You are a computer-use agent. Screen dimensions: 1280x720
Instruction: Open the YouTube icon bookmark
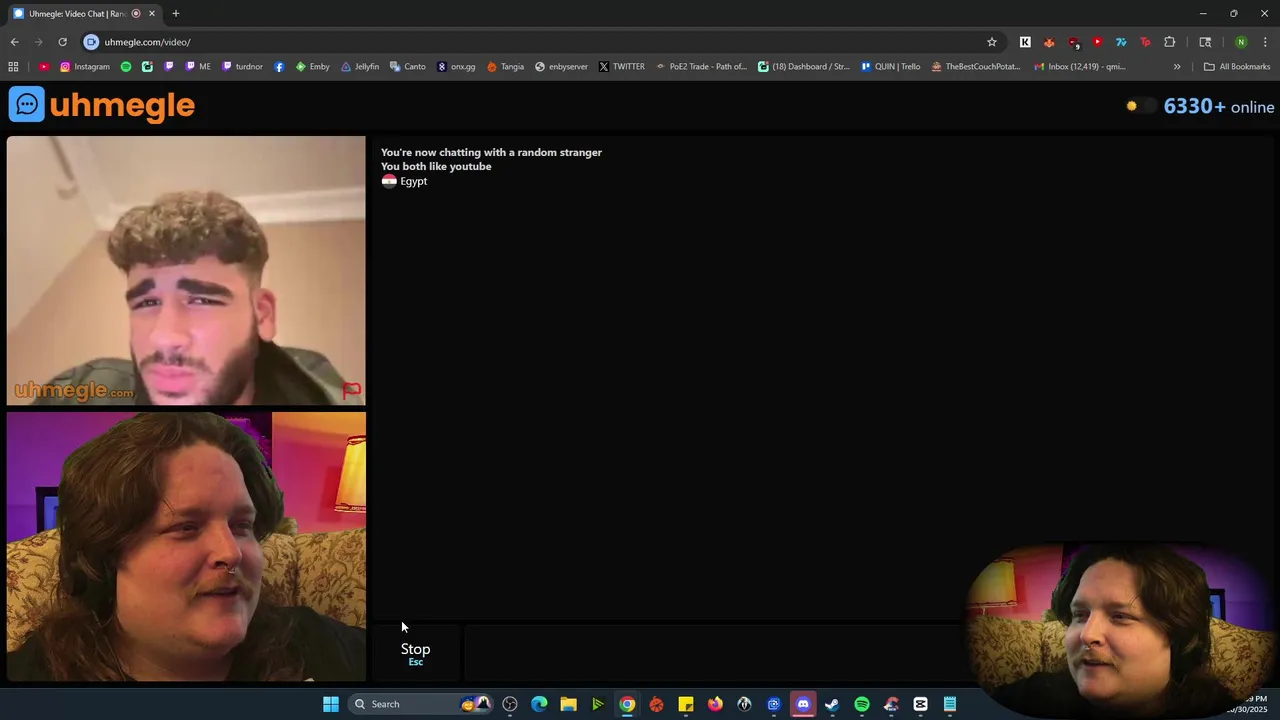point(44,67)
